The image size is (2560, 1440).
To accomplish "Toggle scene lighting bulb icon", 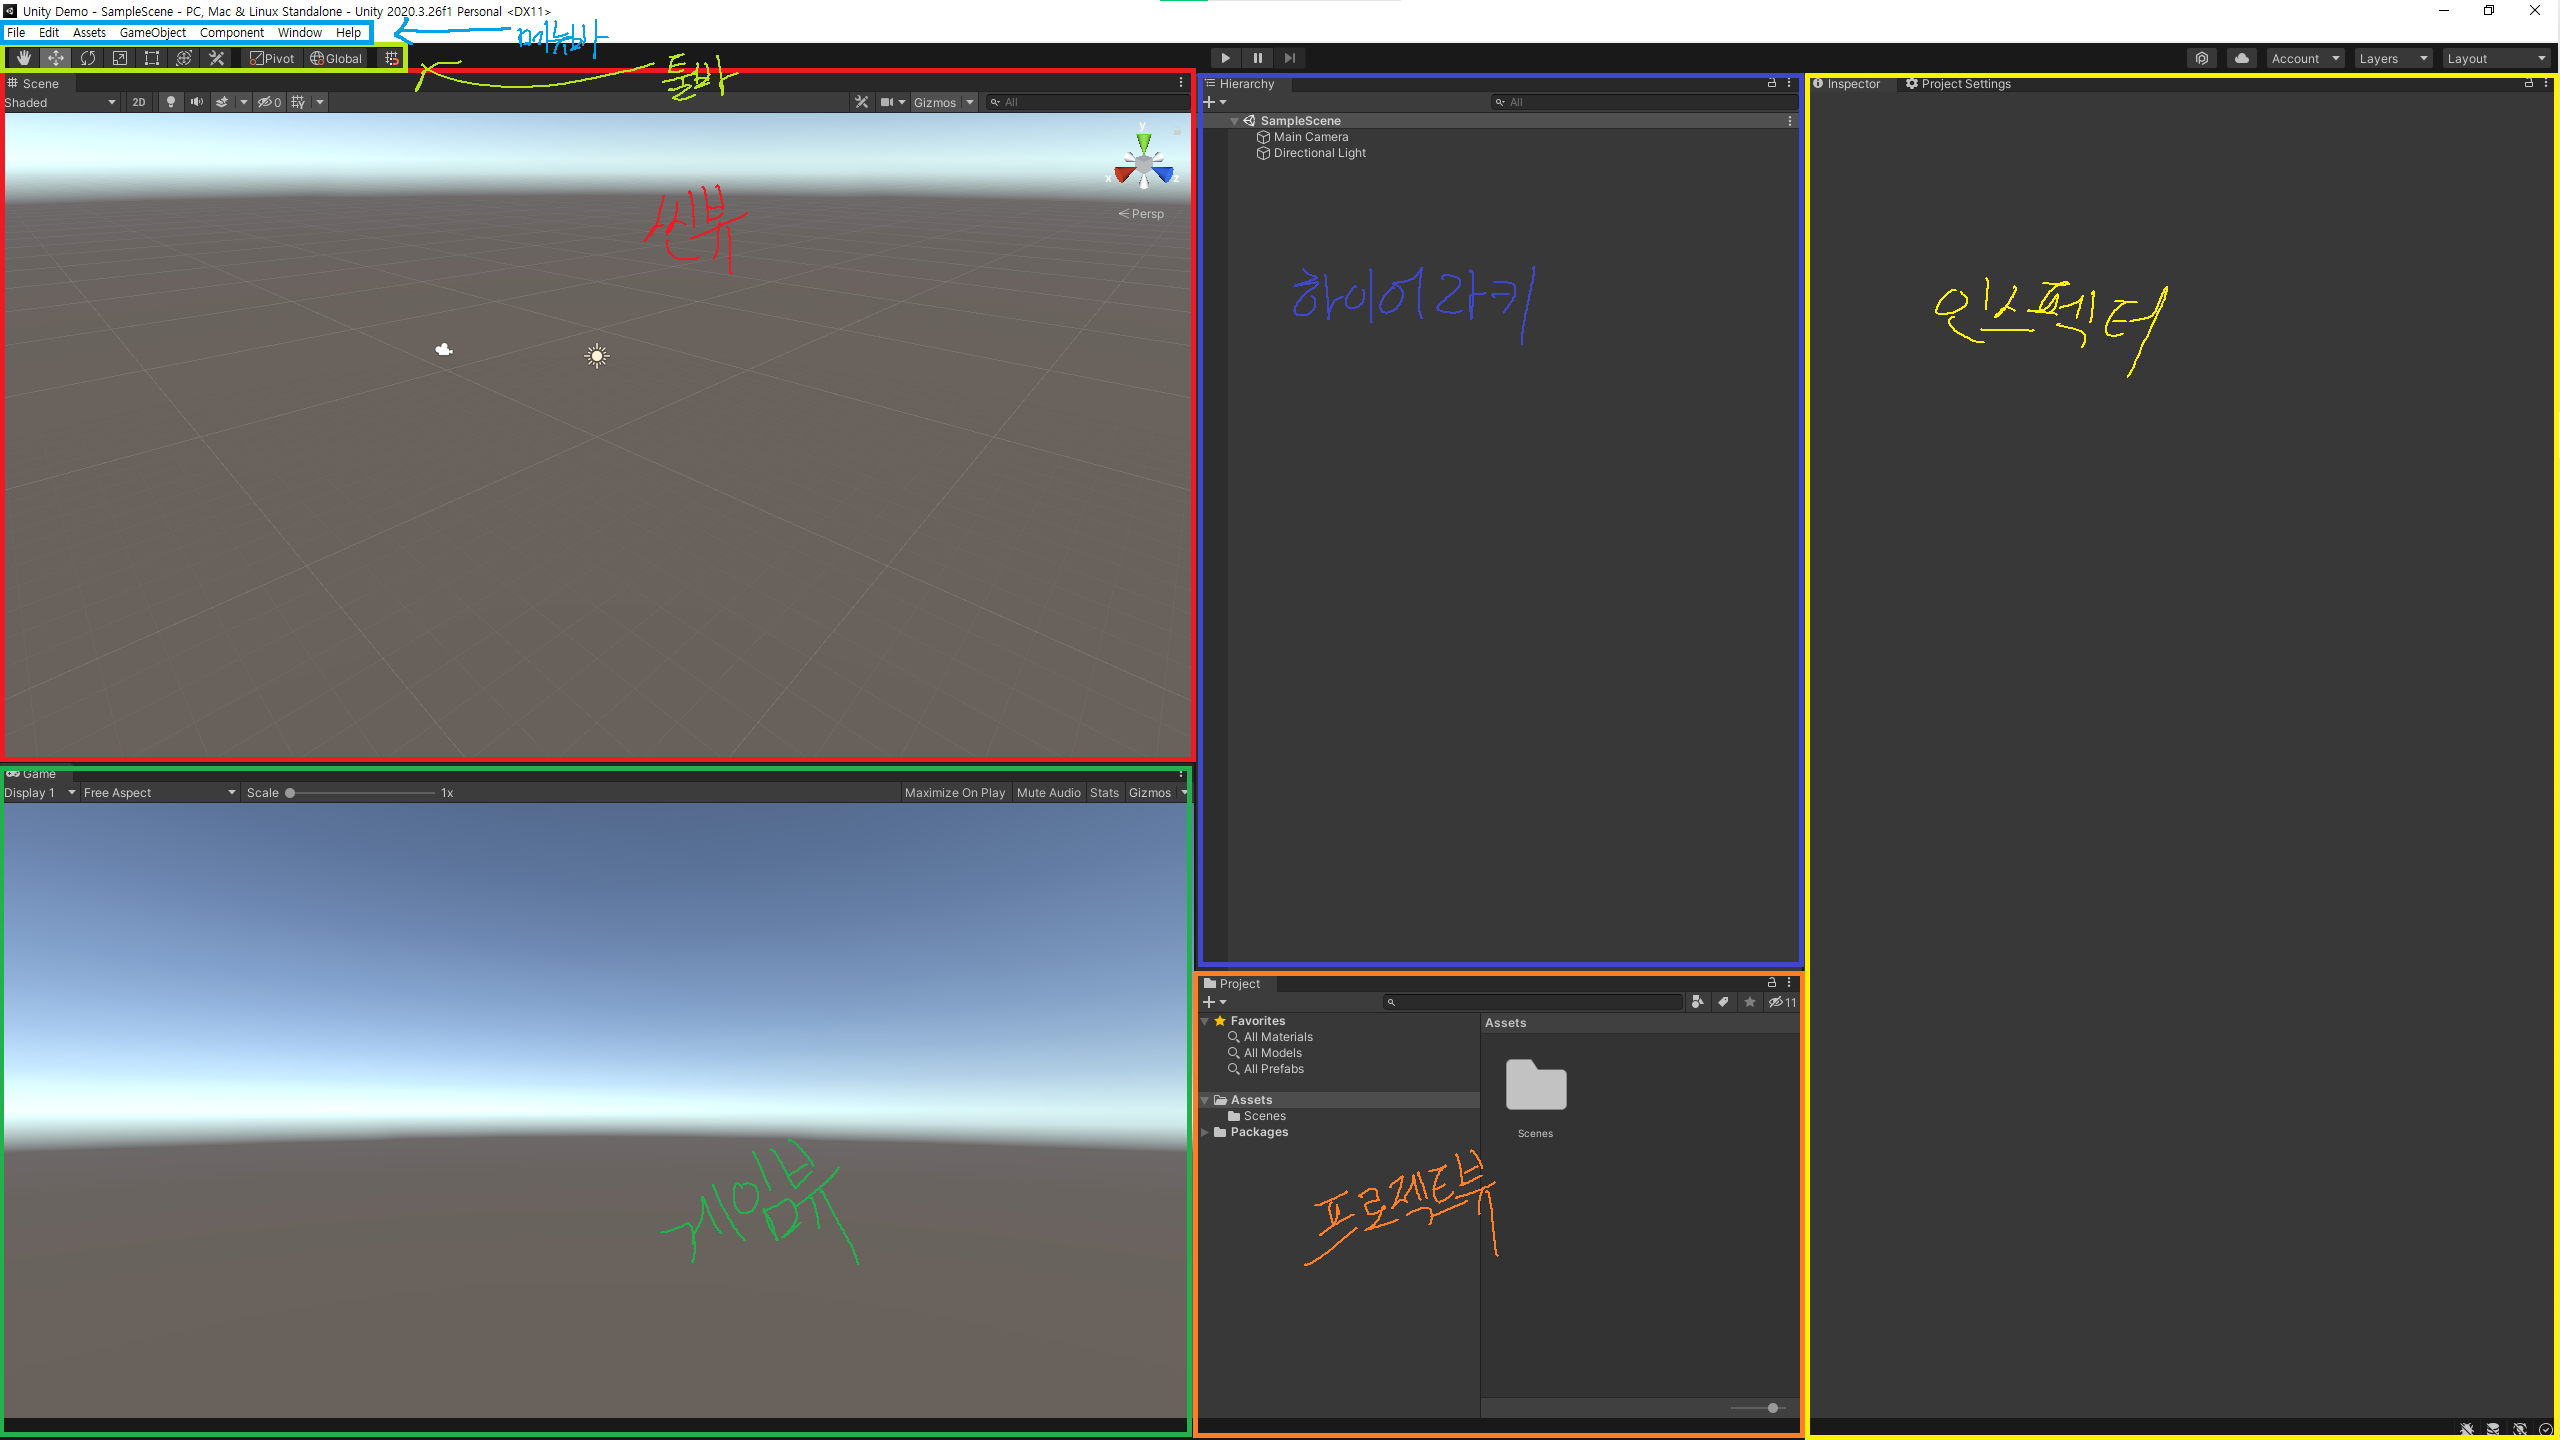I will [171, 102].
